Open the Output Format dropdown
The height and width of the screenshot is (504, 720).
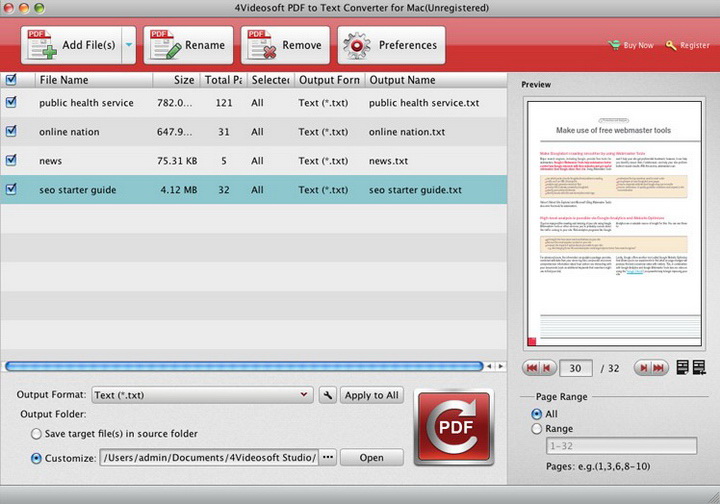pyautogui.click(x=202, y=395)
